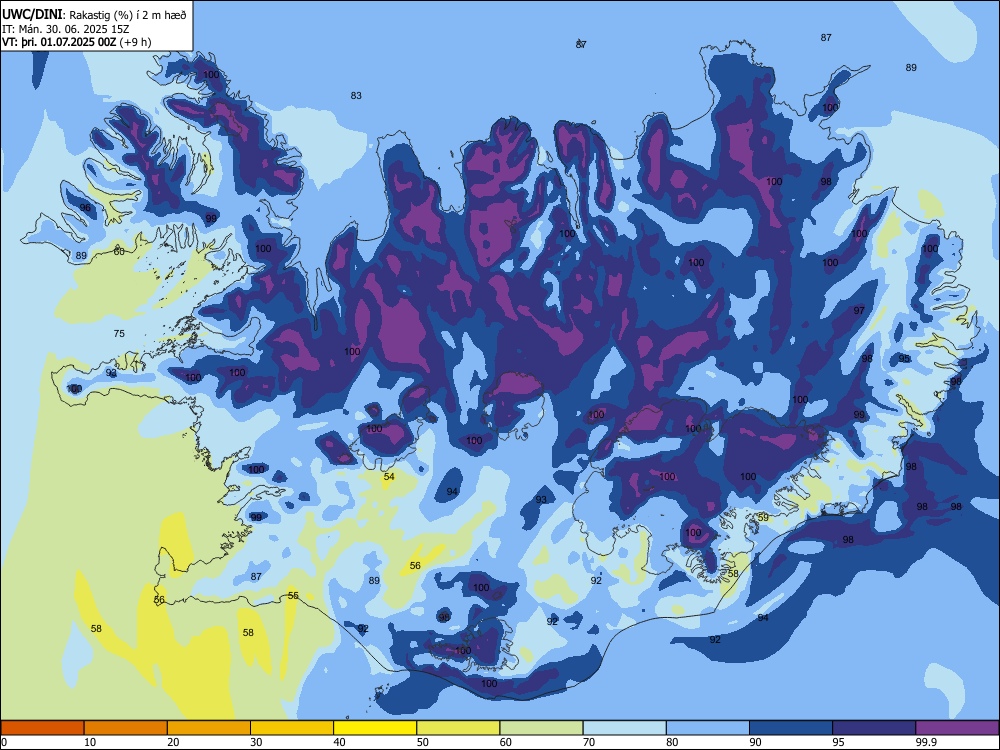Viewport: 1000px width, 750px height.
Task: Click the '83' humidity value on the map
Action: pos(356,96)
